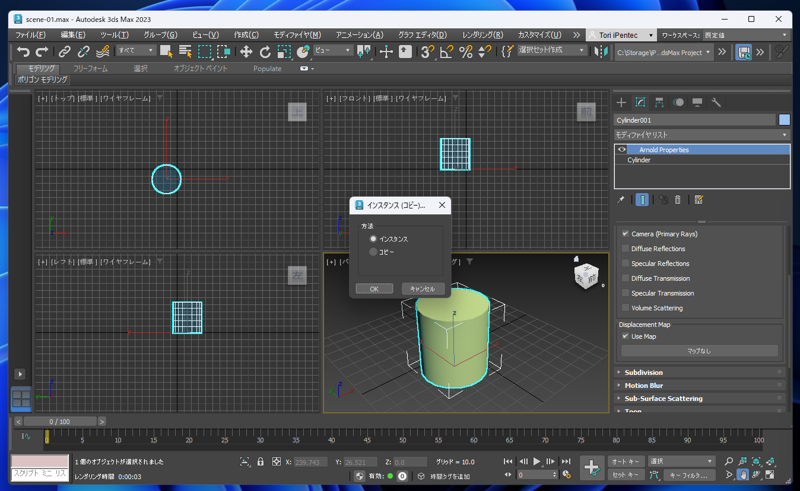
Task: Click the ポリゴン モデリング button
Action: click(42, 80)
